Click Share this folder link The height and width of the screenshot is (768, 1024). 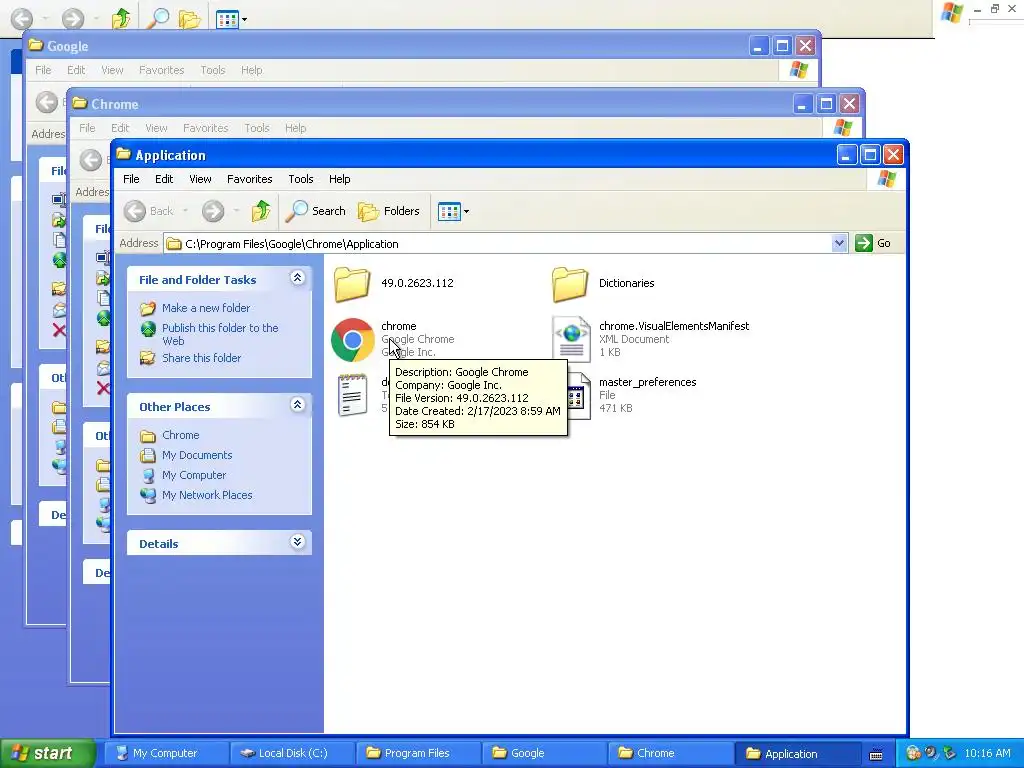(x=201, y=358)
